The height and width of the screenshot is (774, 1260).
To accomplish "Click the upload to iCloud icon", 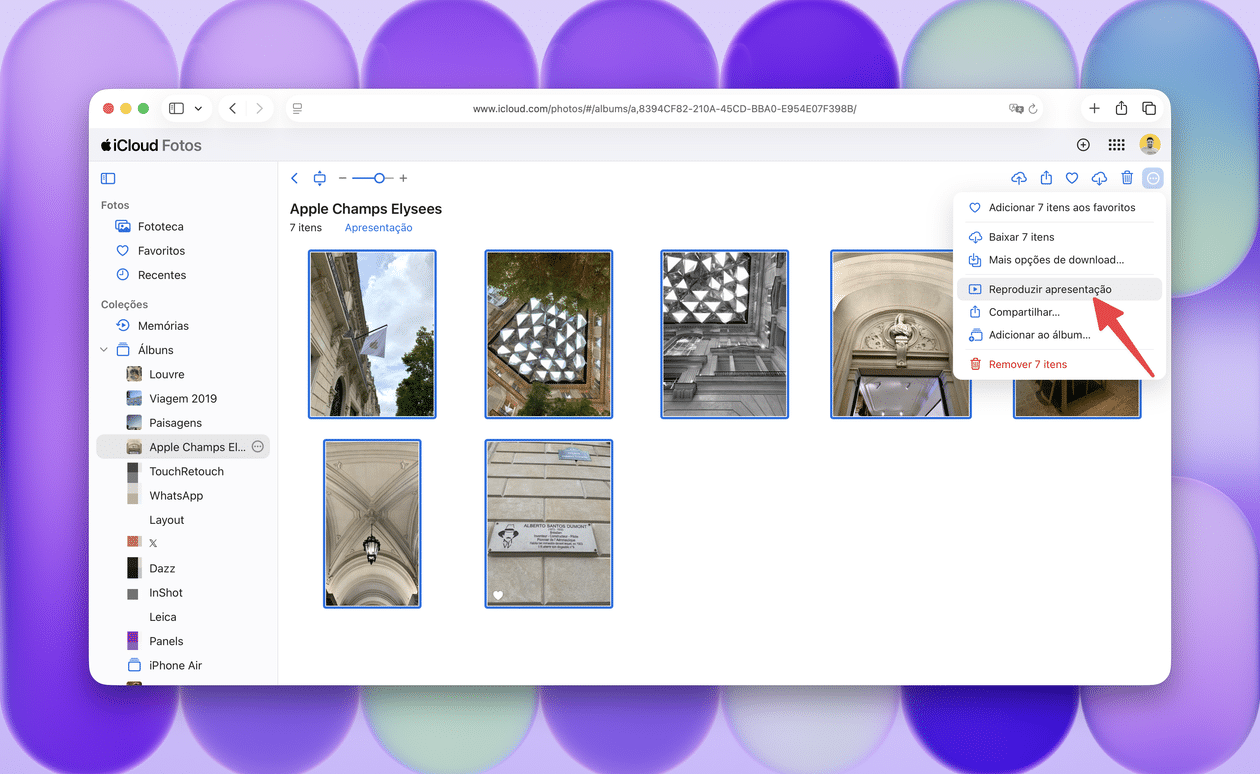I will [1019, 178].
